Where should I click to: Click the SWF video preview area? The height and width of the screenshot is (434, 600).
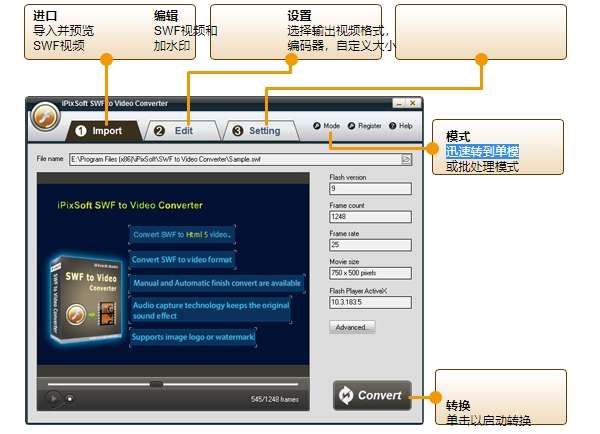coord(173,274)
